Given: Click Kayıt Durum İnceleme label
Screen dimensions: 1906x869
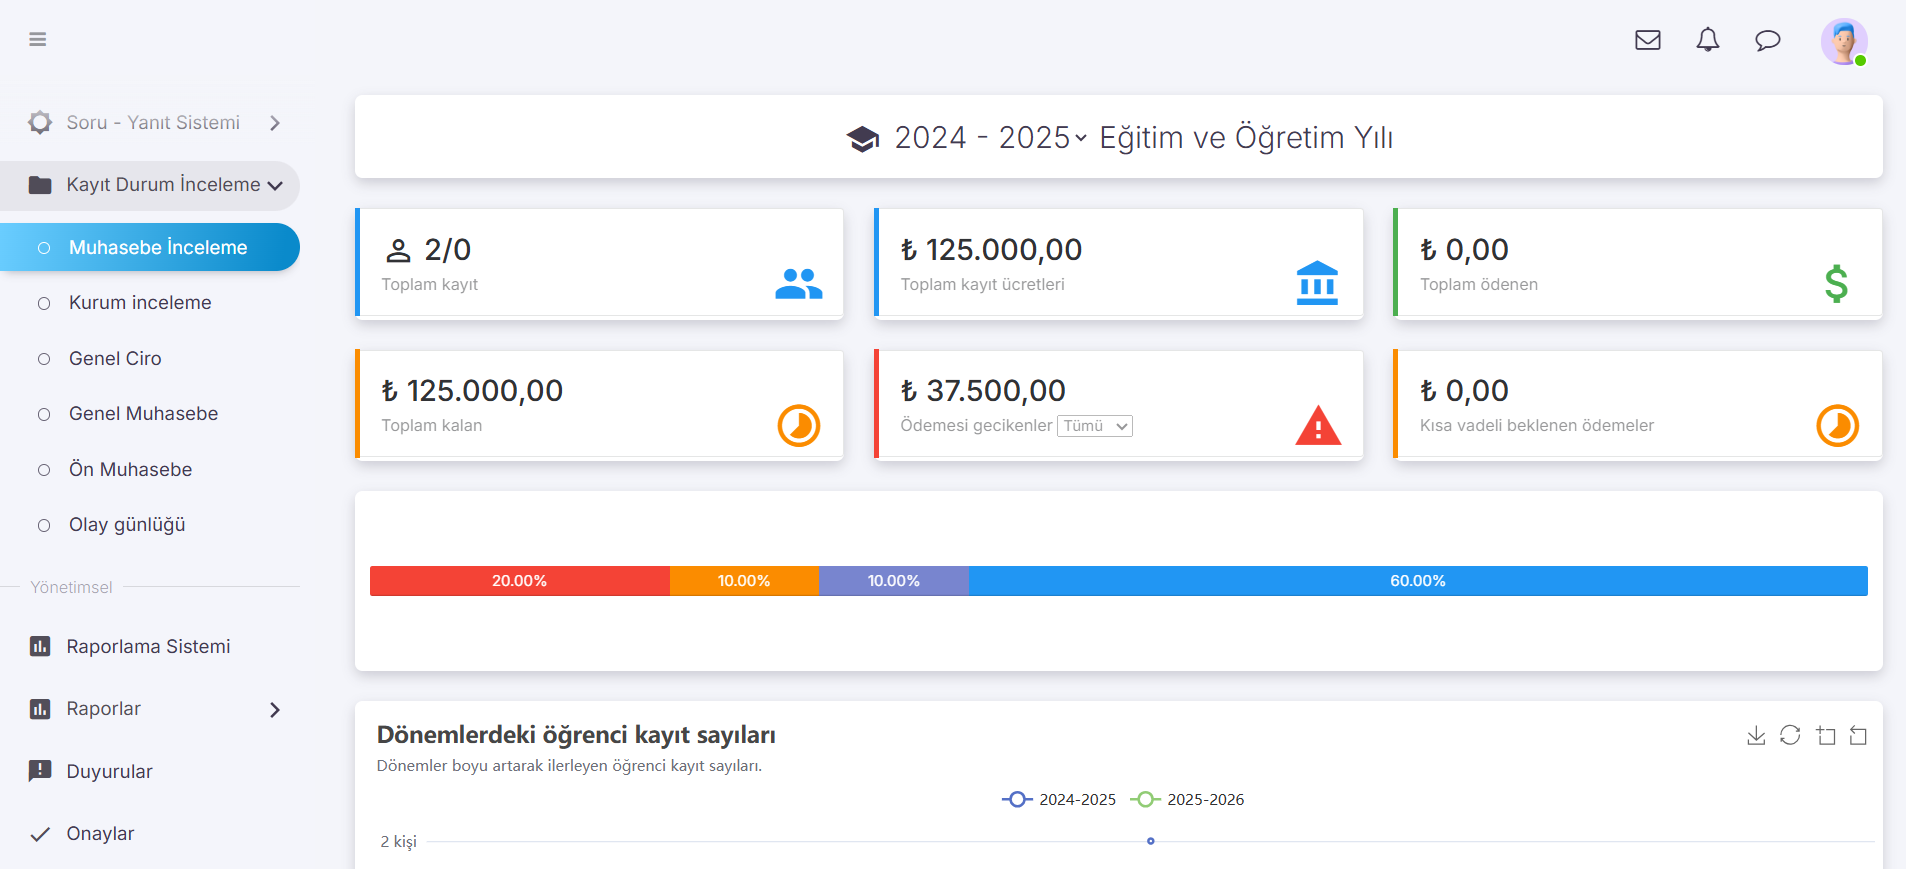Looking at the screenshot, I should click(x=163, y=185).
